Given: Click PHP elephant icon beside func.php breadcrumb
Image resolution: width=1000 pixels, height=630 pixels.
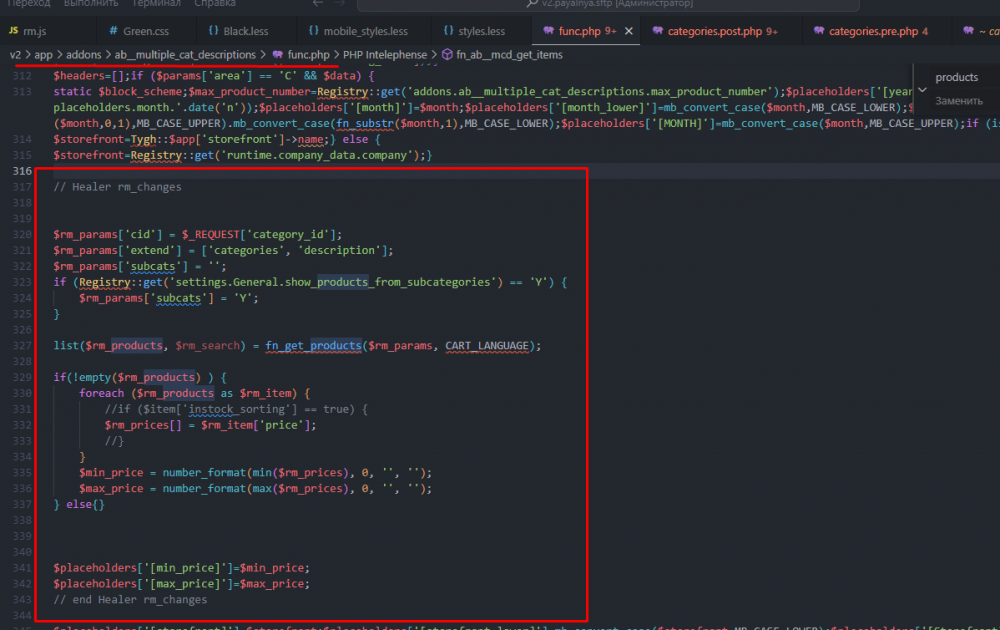Looking at the screenshot, I should [x=277, y=54].
